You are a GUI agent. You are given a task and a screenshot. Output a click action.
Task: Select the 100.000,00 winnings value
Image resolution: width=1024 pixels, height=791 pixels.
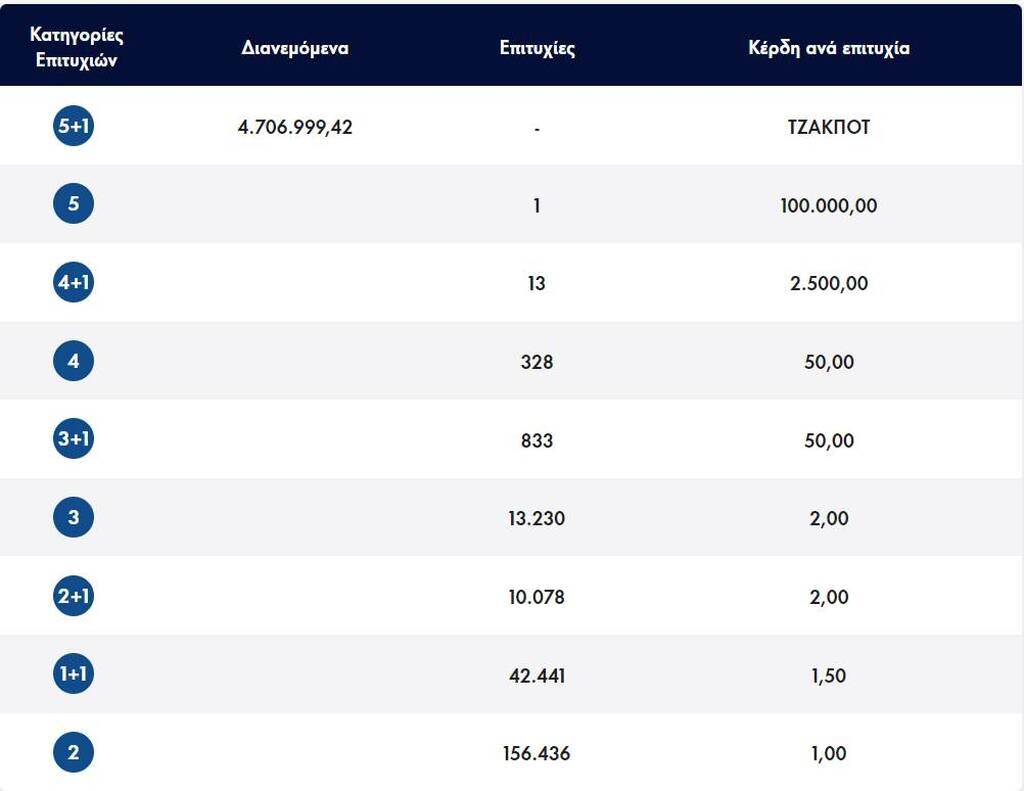pos(829,205)
